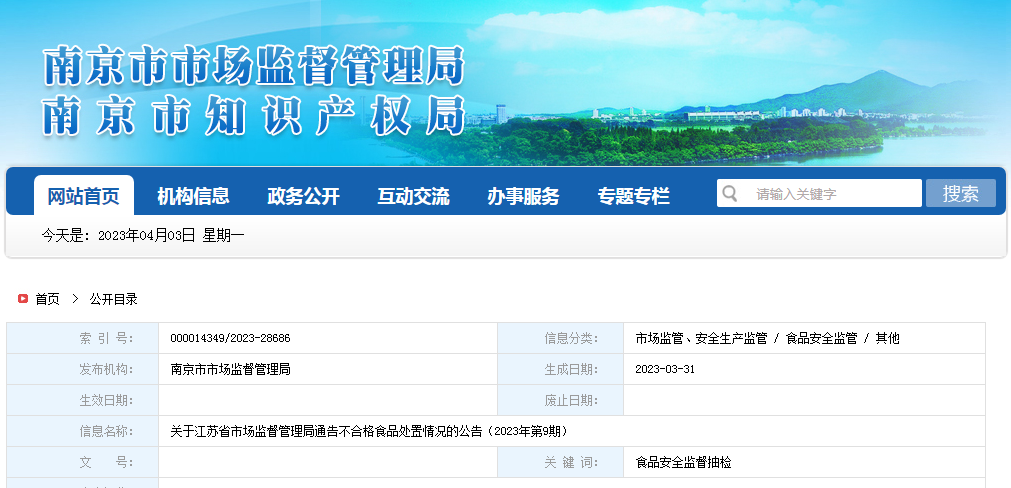Click the 索引号 label cell
The height and width of the screenshot is (488, 1011).
(83, 338)
